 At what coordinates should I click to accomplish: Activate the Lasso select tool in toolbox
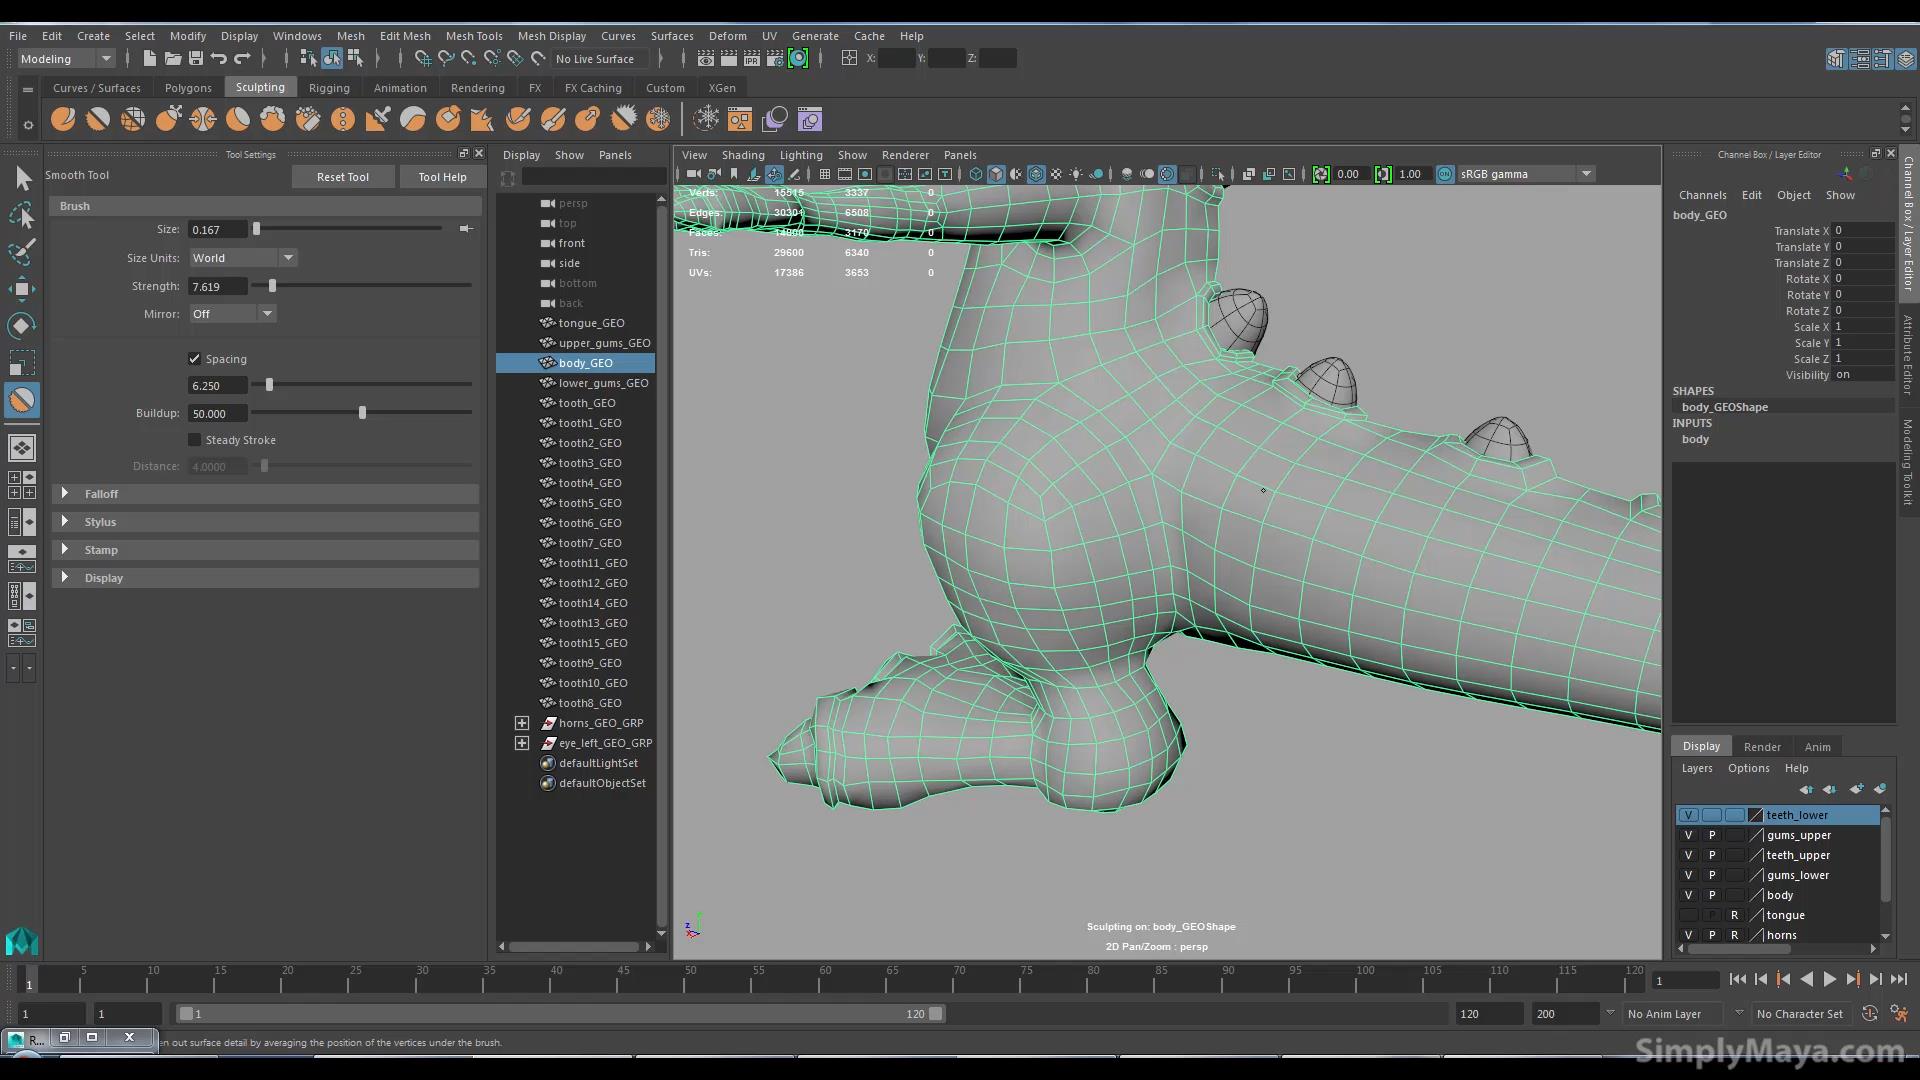pyautogui.click(x=23, y=215)
